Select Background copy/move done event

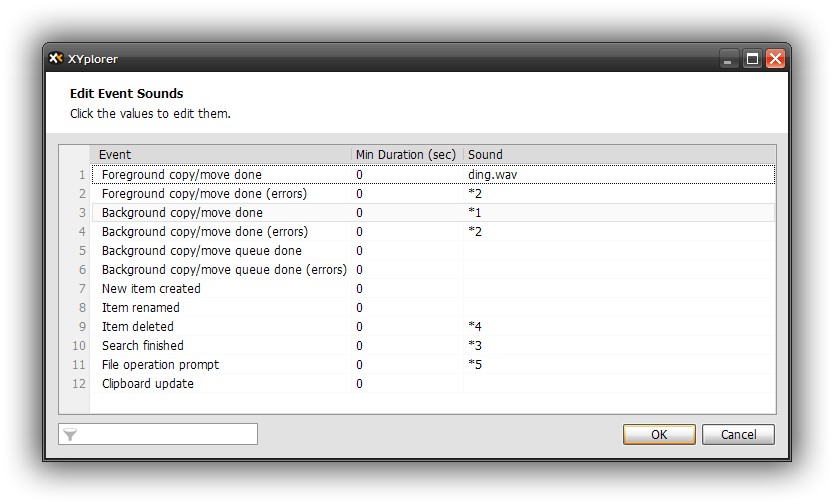click(x=182, y=213)
